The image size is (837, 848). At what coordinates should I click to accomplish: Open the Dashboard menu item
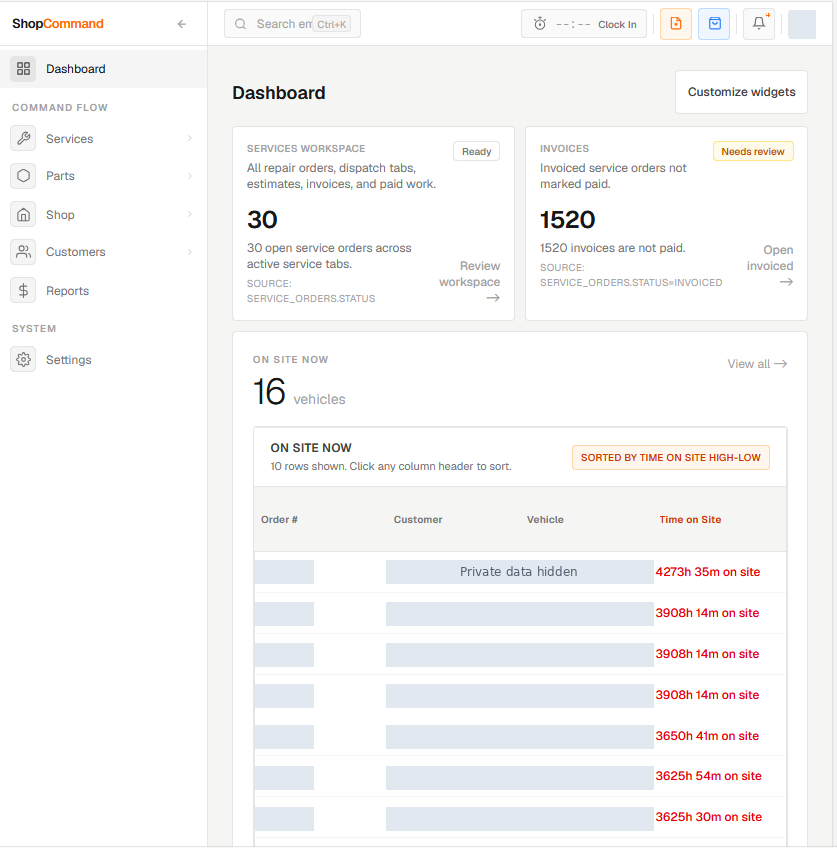click(x=103, y=69)
